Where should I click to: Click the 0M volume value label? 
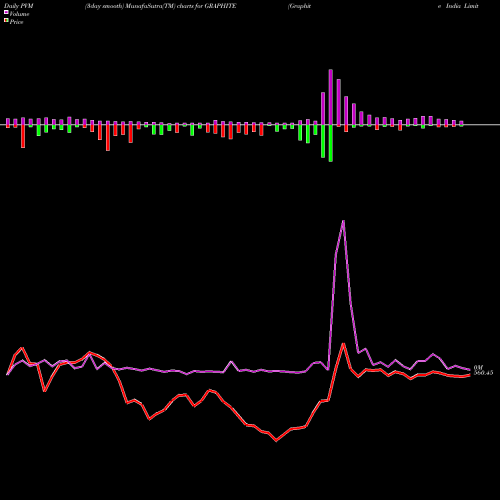tap(478, 367)
